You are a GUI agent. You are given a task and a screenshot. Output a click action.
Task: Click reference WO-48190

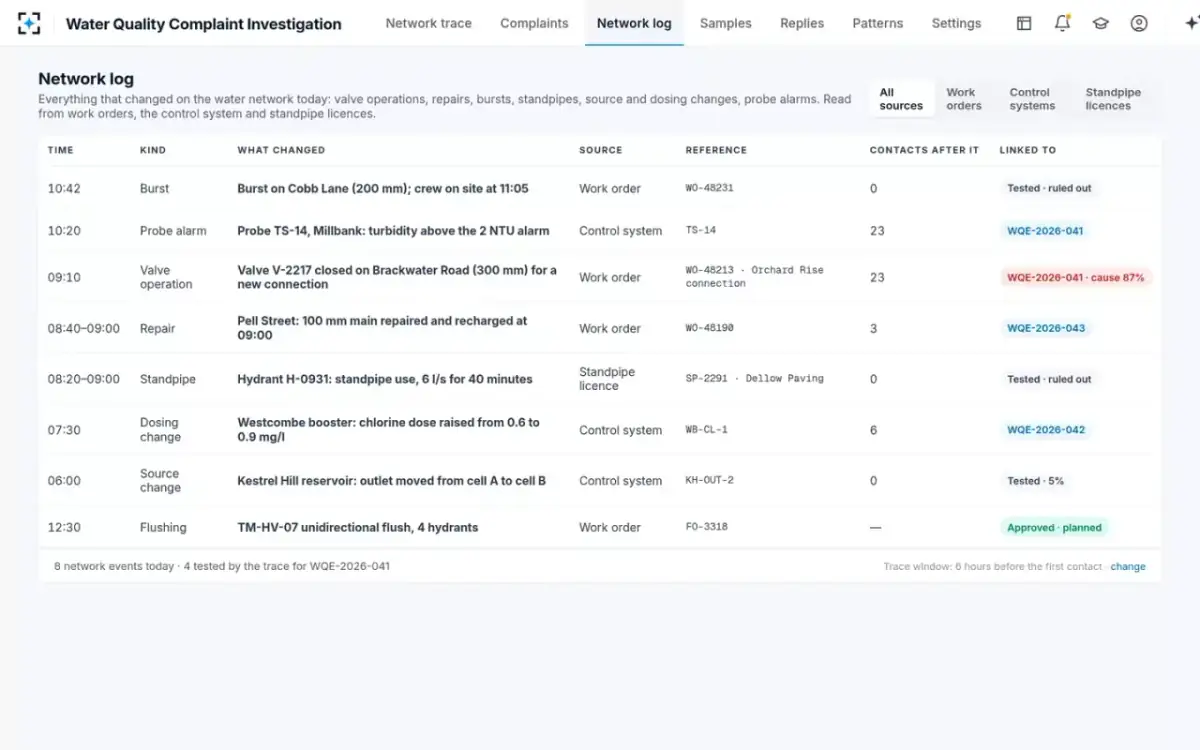coord(710,328)
